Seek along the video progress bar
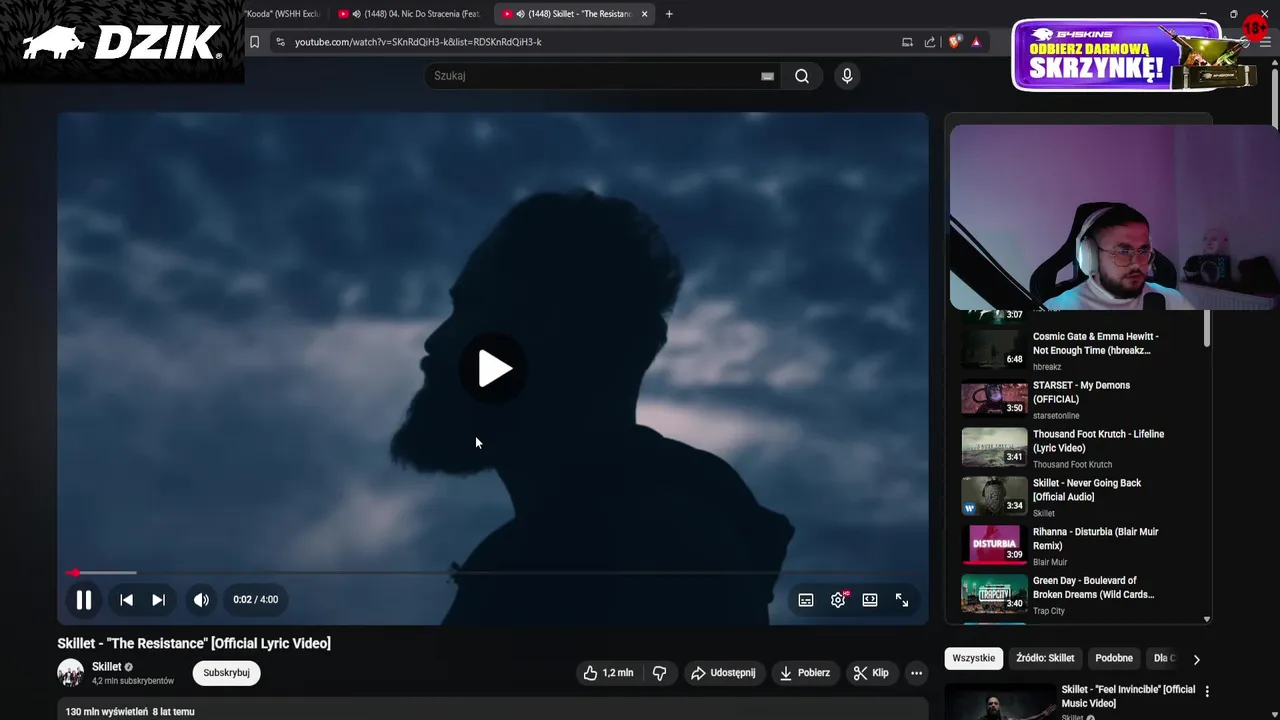This screenshot has width=1280, height=720. click(x=493, y=573)
